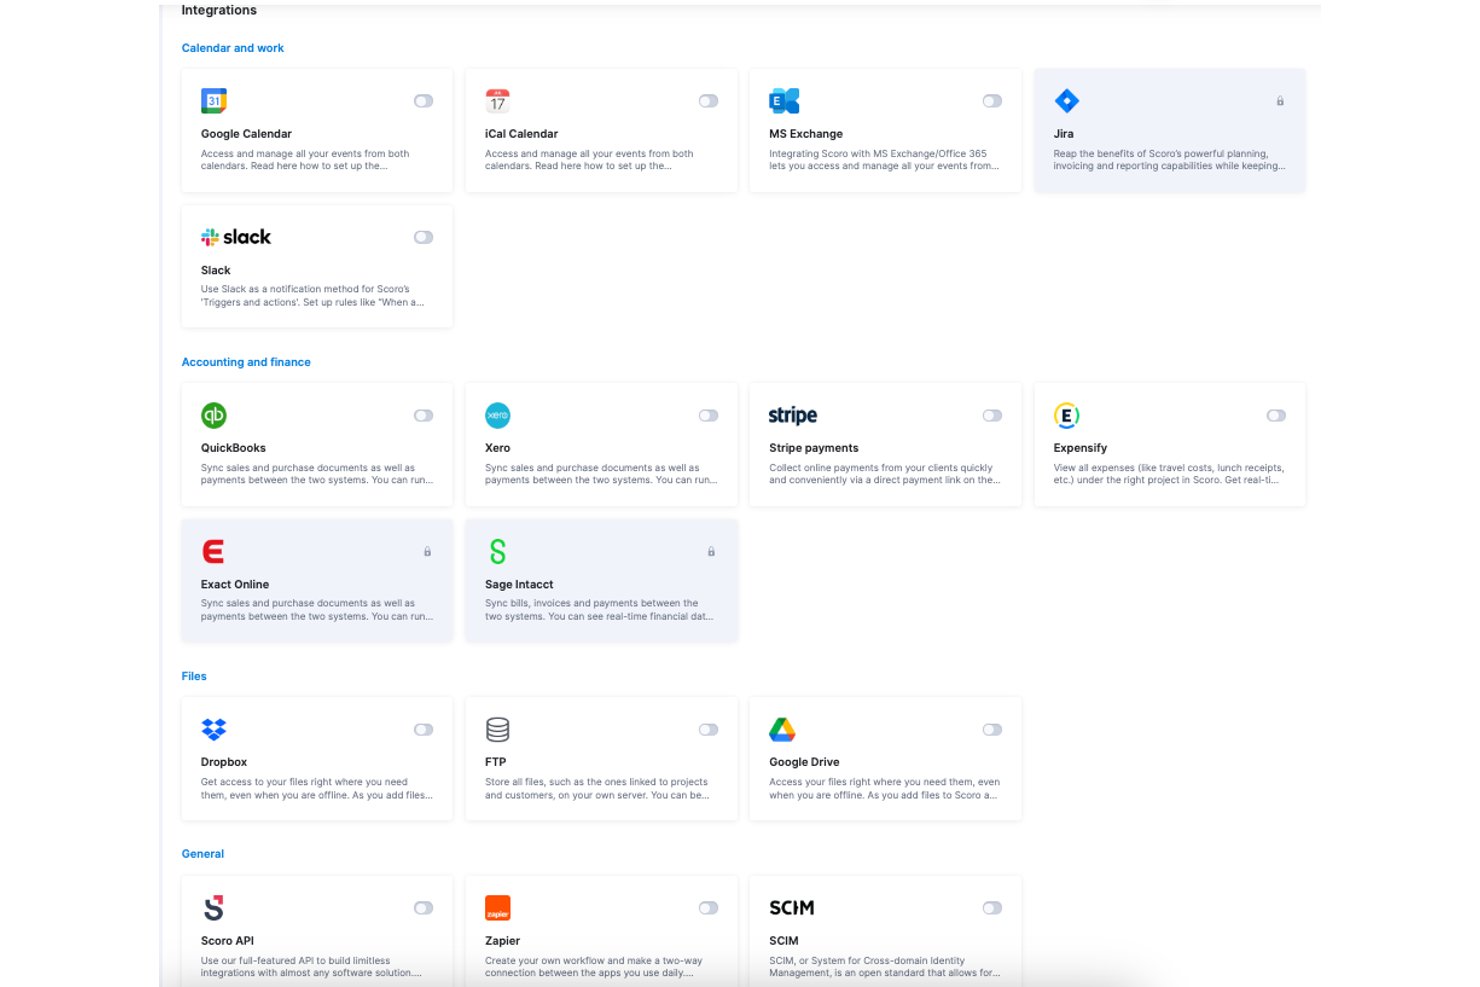This screenshot has width=1480, height=987.
Task: Enable the QuickBooks integration toggle
Action: point(424,415)
